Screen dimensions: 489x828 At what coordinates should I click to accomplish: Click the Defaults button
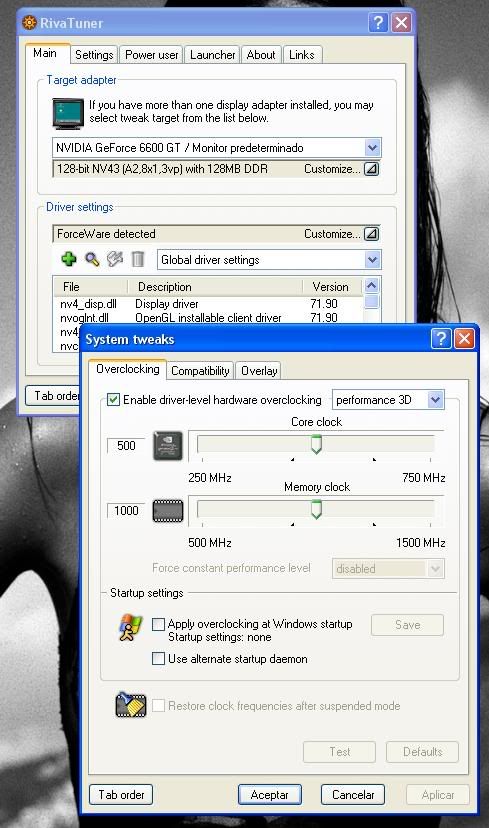click(x=422, y=751)
